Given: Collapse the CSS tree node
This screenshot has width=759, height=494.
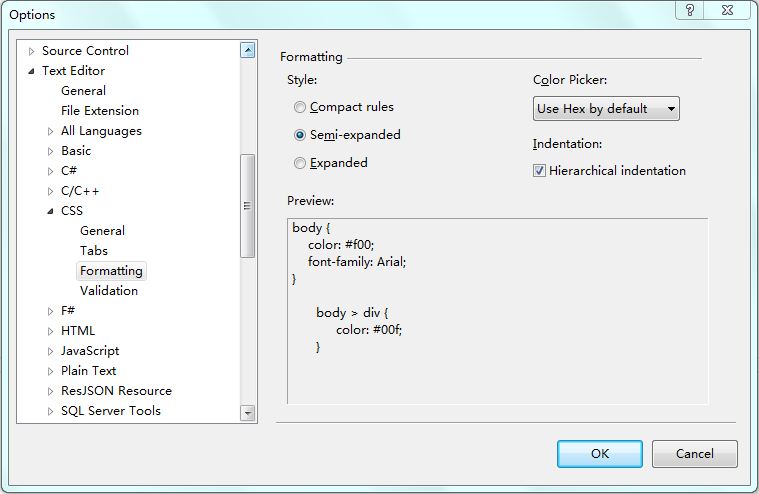Looking at the screenshot, I should point(50,211).
